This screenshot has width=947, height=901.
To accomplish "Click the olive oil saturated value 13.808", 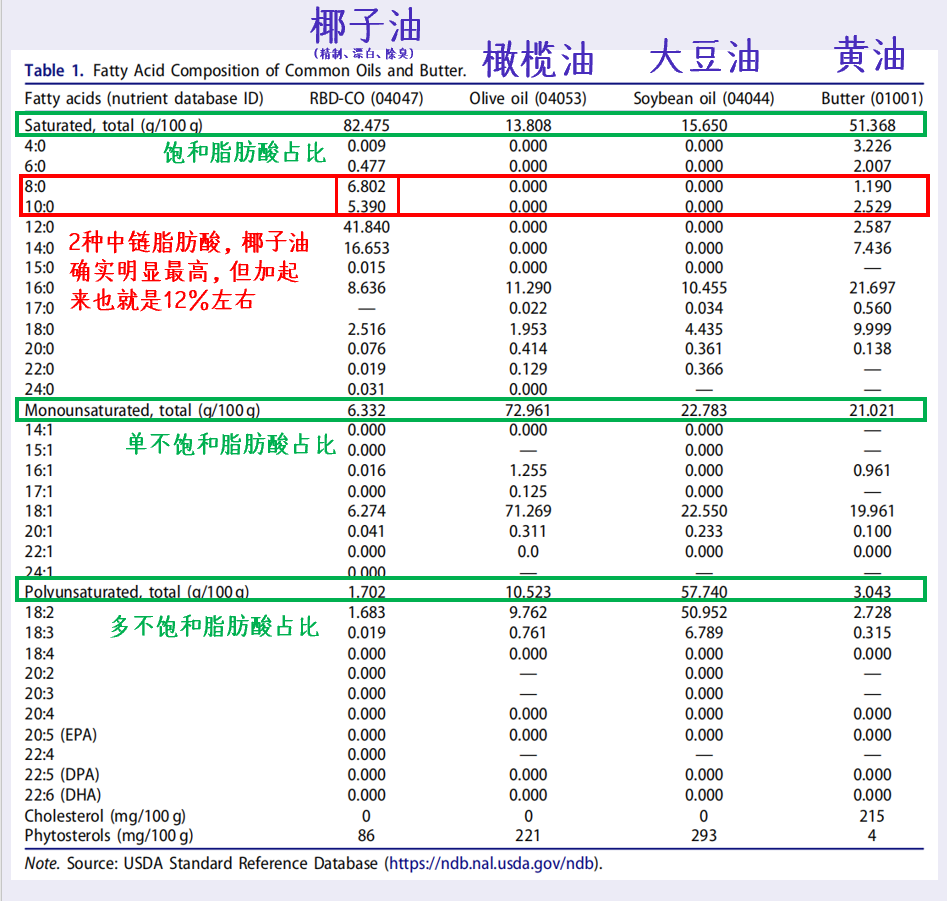I will 528,126.
